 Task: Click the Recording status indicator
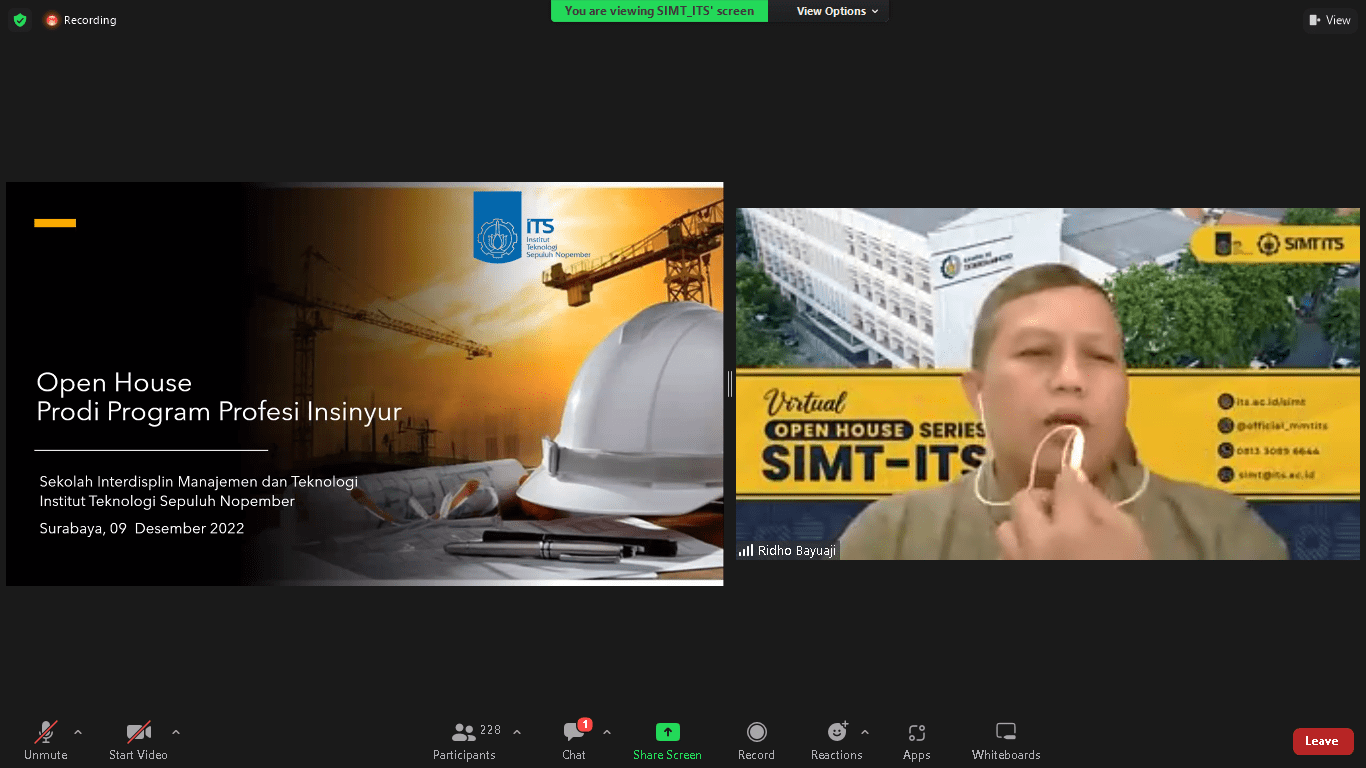(x=81, y=20)
